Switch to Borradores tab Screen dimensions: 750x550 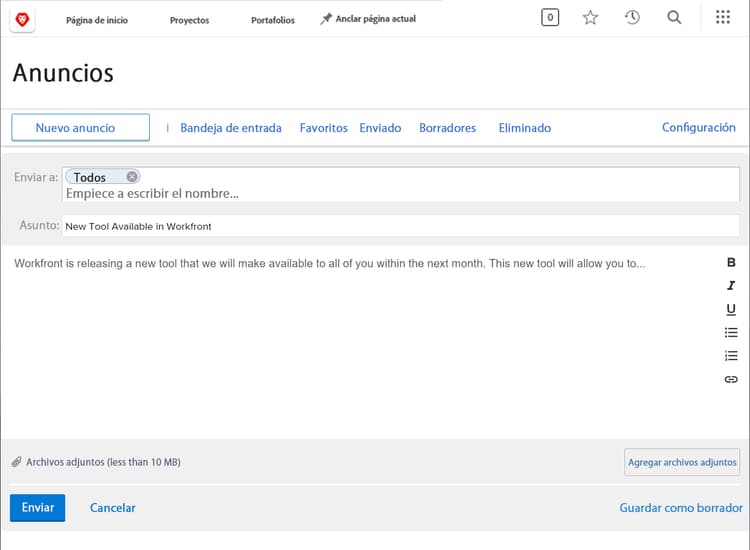click(x=447, y=128)
